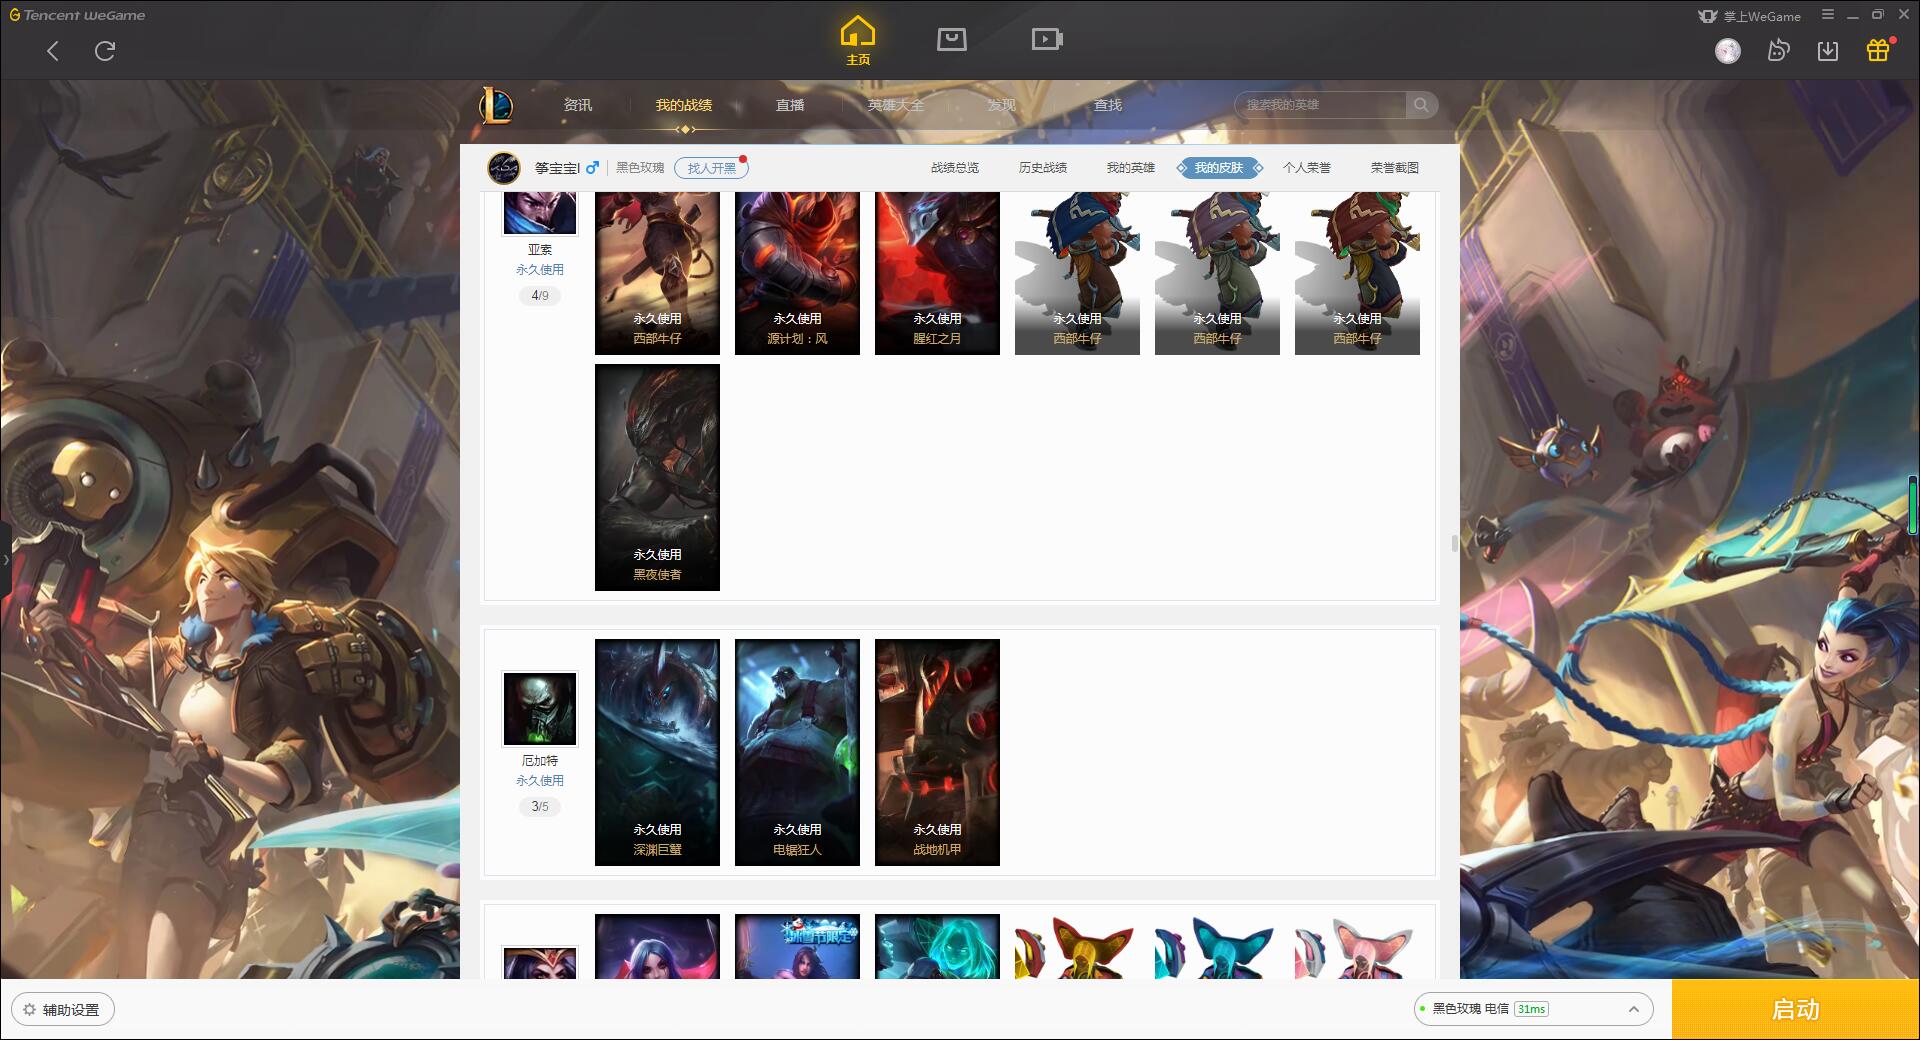Open the 我的战绩 tab

point(684,105)
